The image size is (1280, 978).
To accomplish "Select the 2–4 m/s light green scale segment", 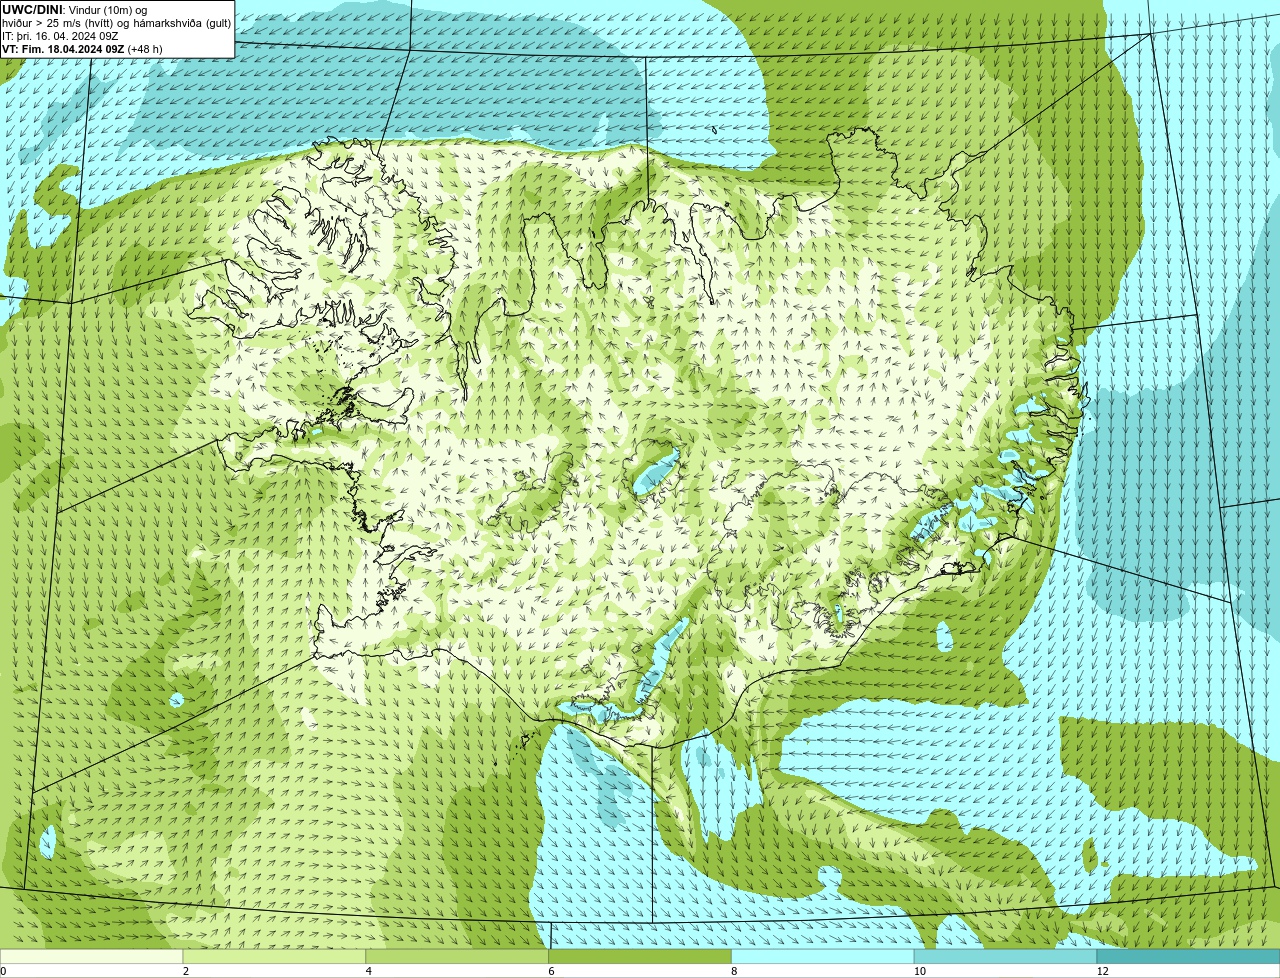I will [x=274, y=956].
